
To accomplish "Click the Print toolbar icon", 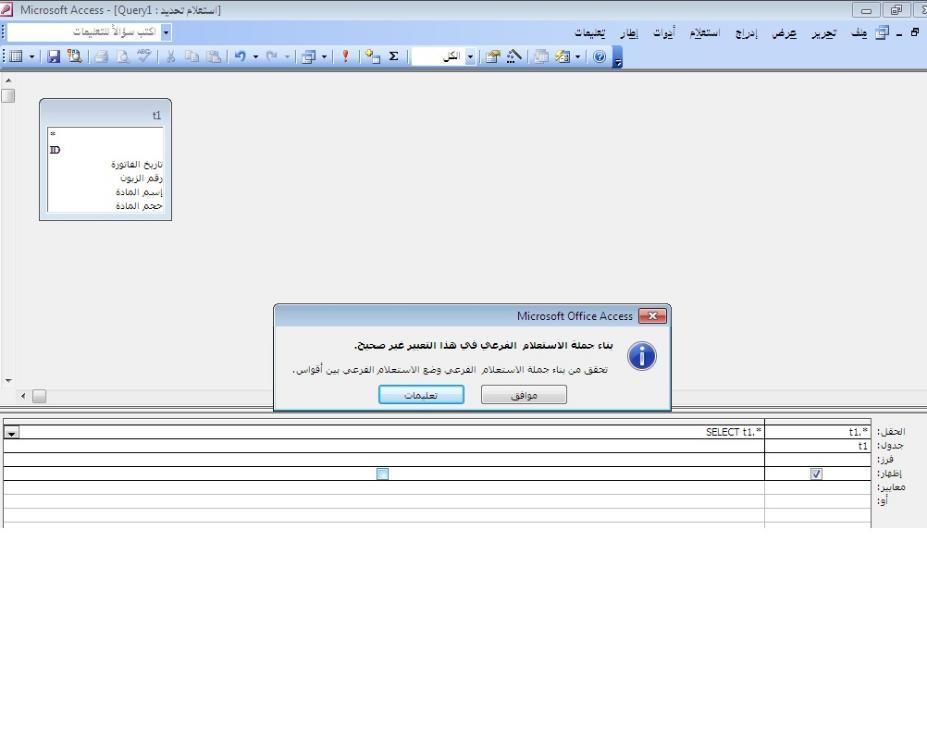I will coord(101,56).
